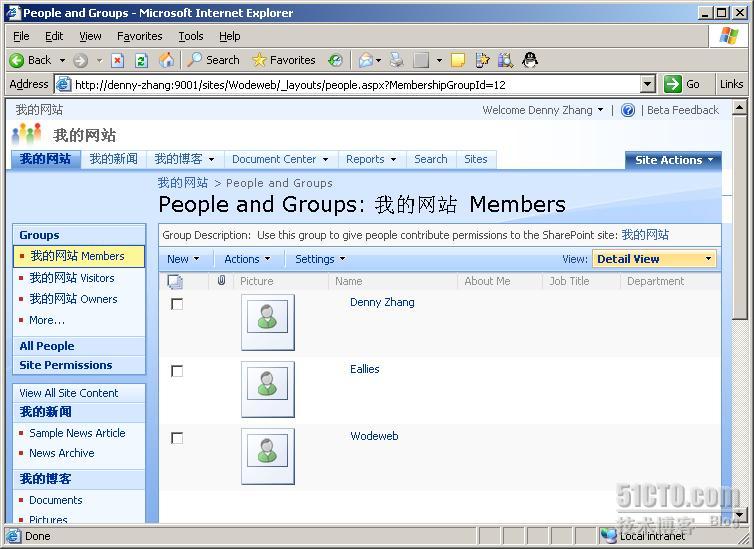754x549 pixels.
Task: Click the Forward arrow icon
Action: pyautogui.click(x=80, y=61)
